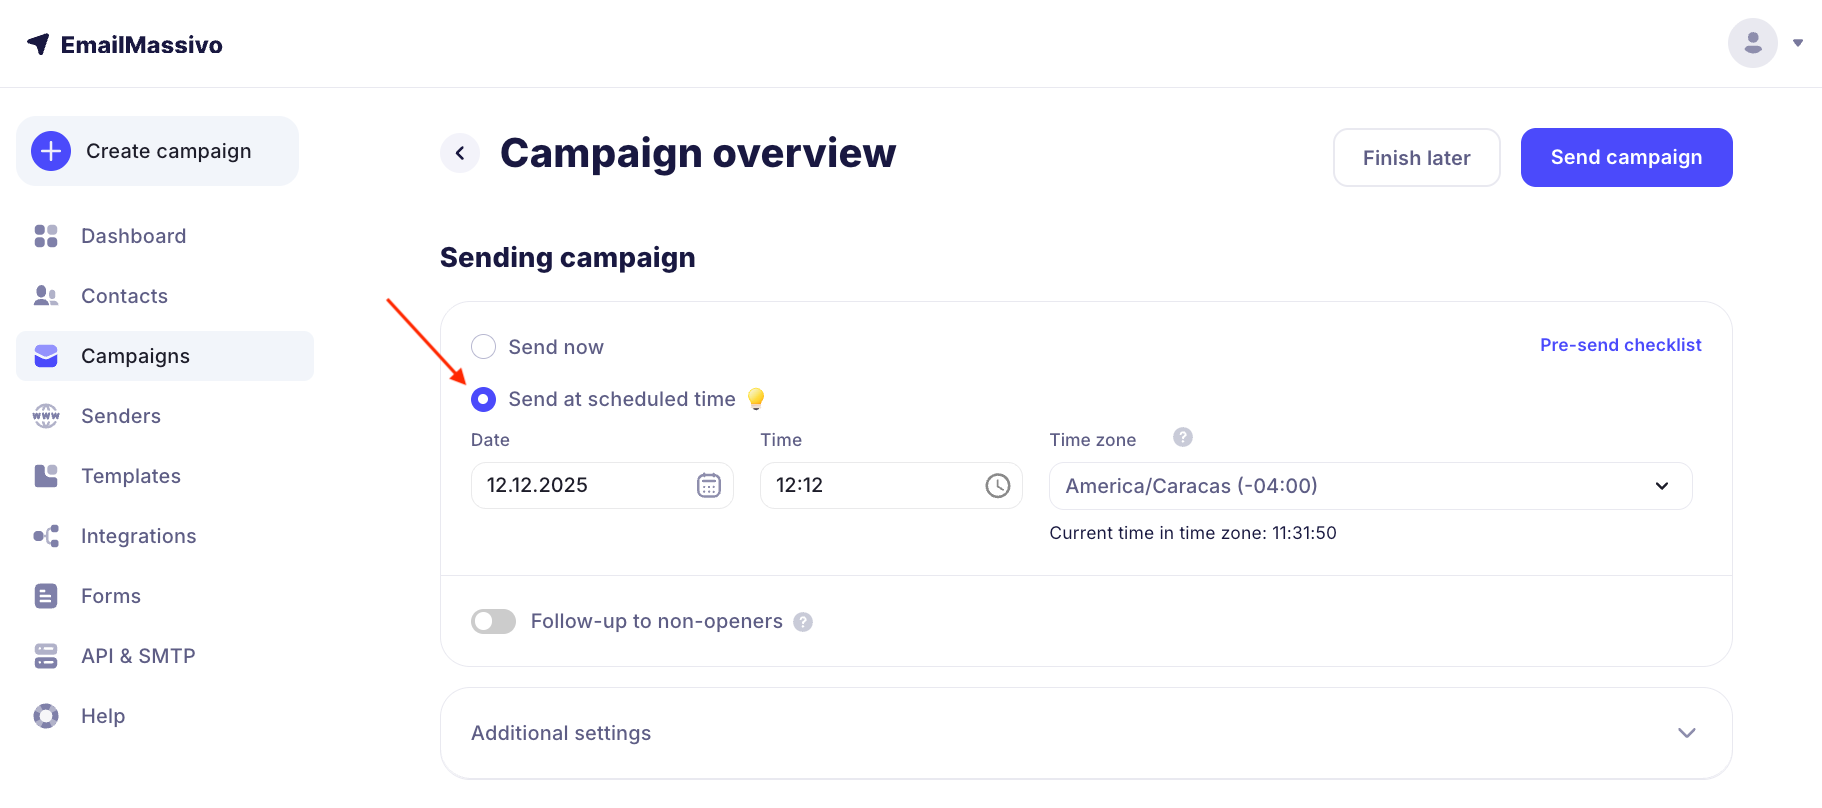Click into the Time input field

pos(870,485)
